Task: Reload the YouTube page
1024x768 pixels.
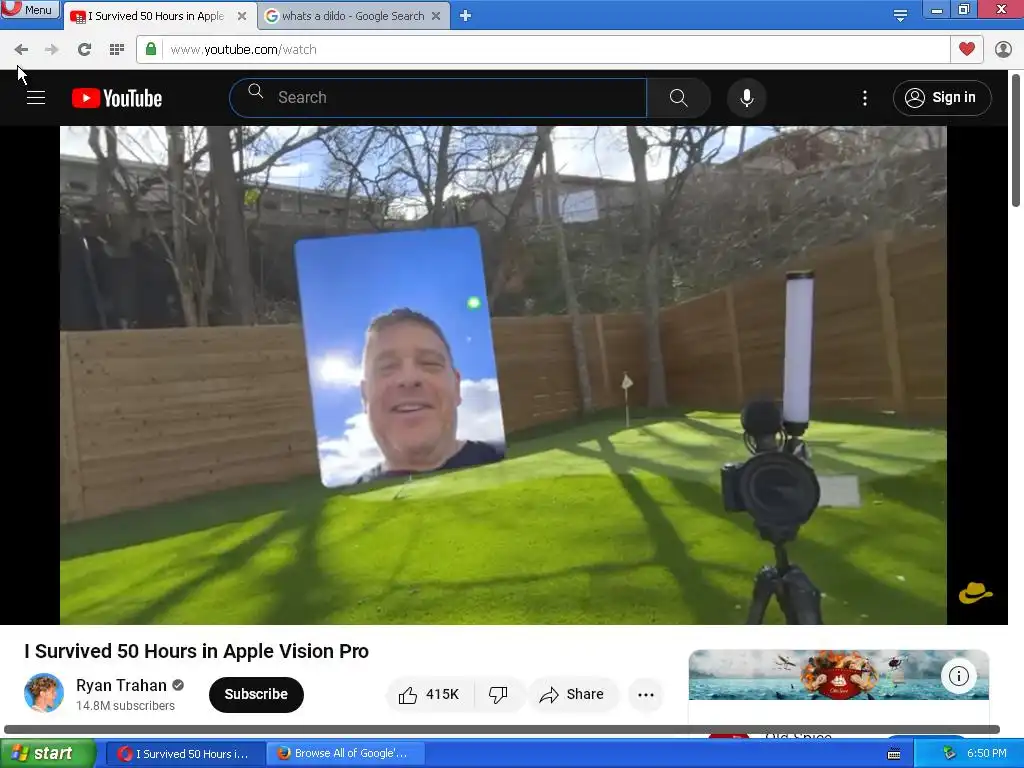Action: (84, 50)
